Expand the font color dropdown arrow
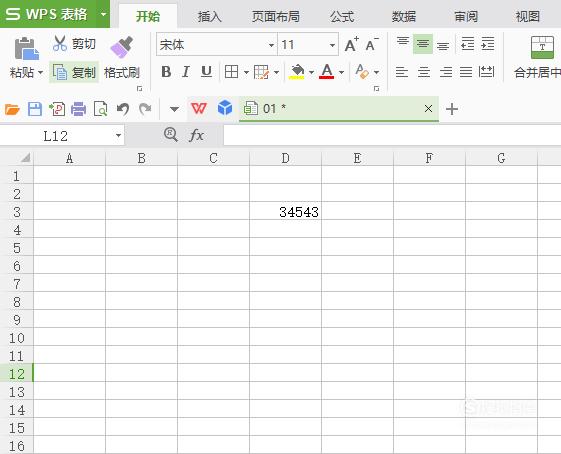 [342, 72]
